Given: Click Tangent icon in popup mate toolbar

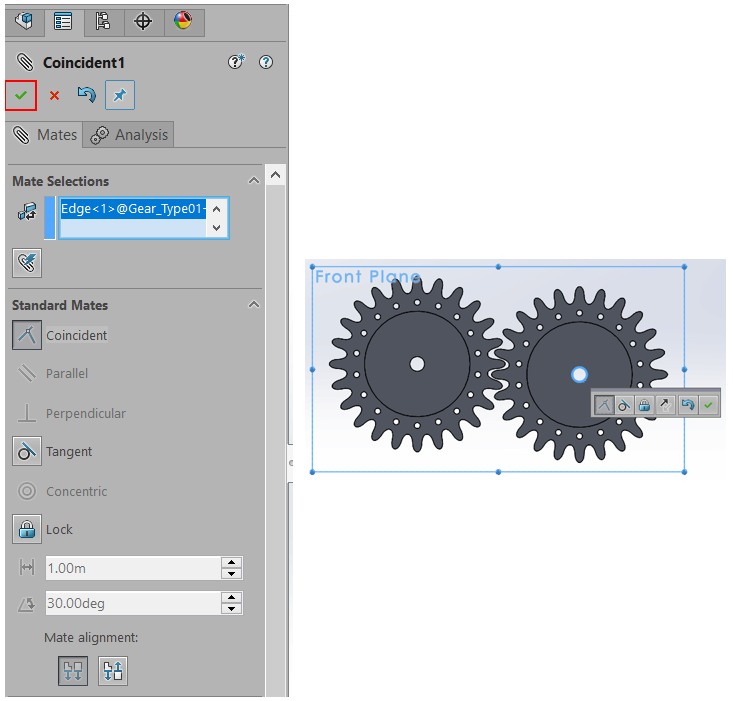Looking at the screenshot, I should click(x=624, y=405).
